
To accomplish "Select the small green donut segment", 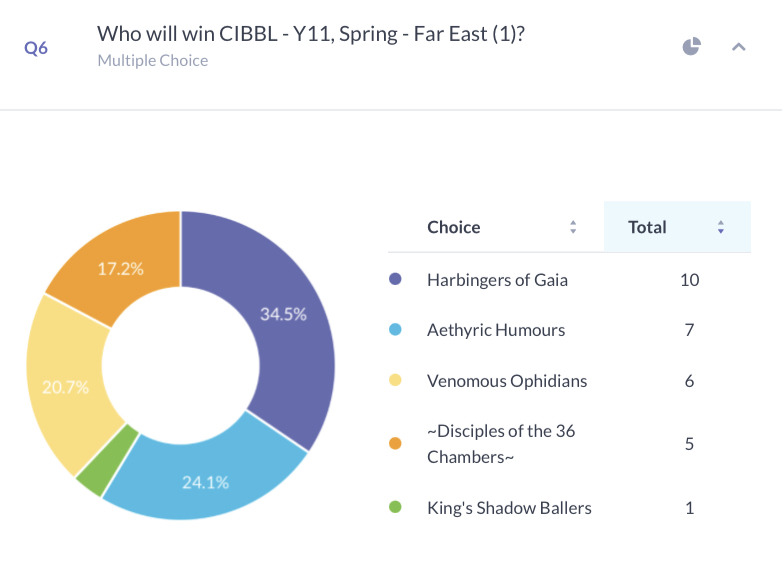I will tap(107, 460).
